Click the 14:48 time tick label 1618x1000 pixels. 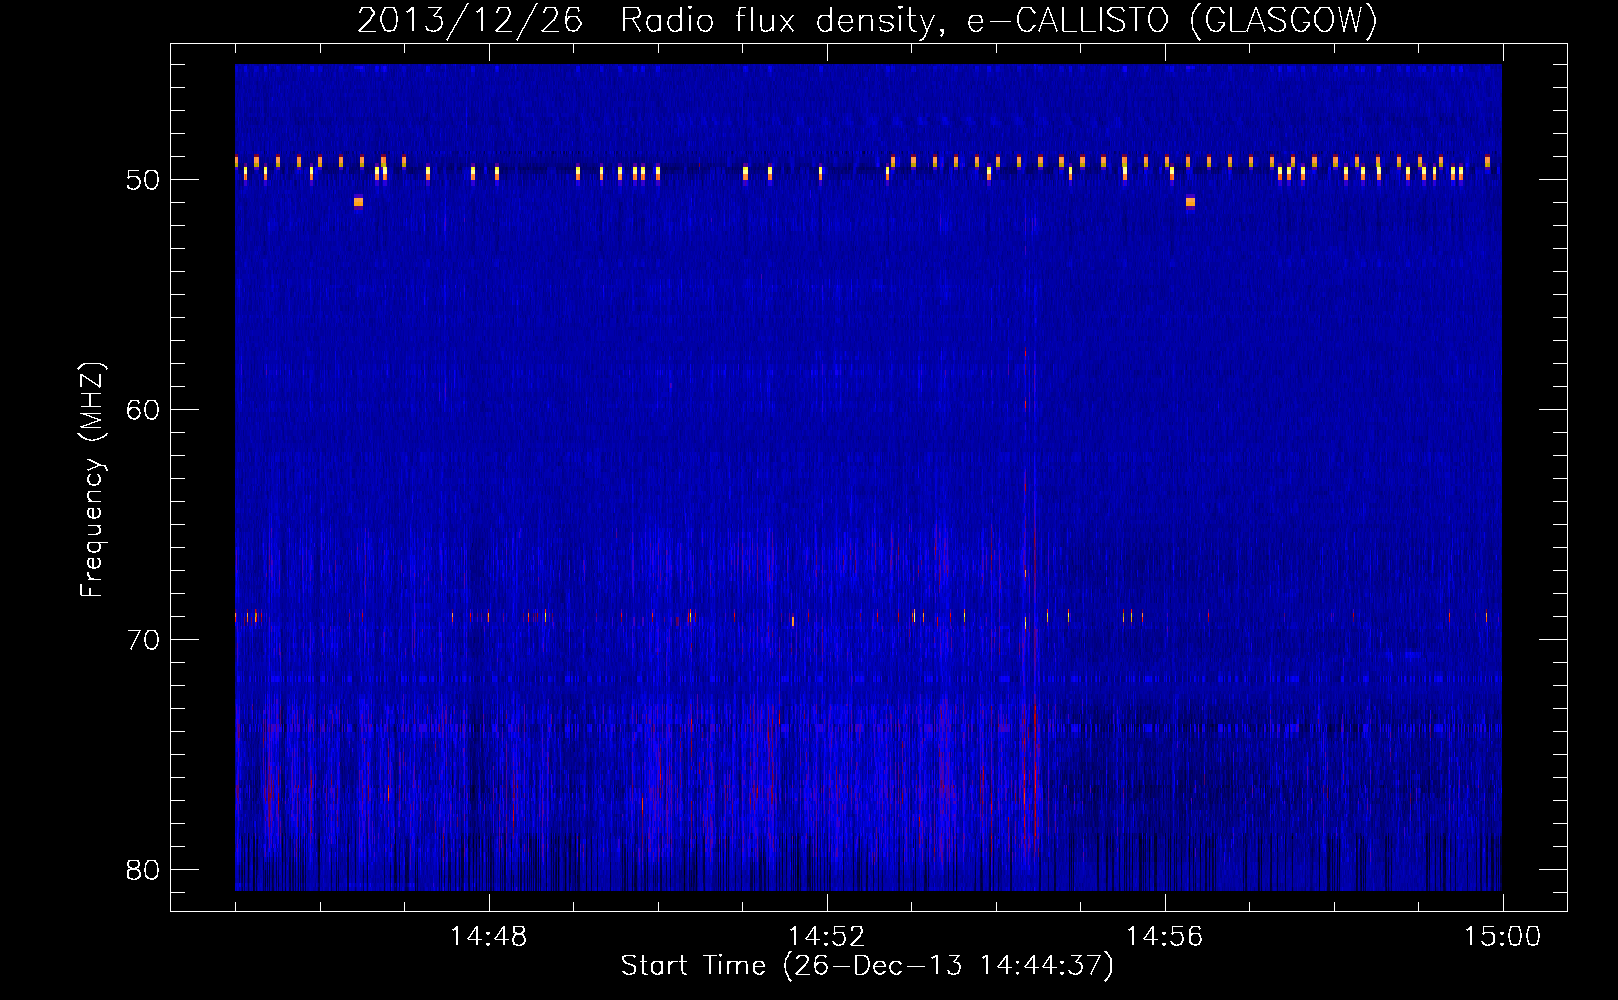coord(488,937)
